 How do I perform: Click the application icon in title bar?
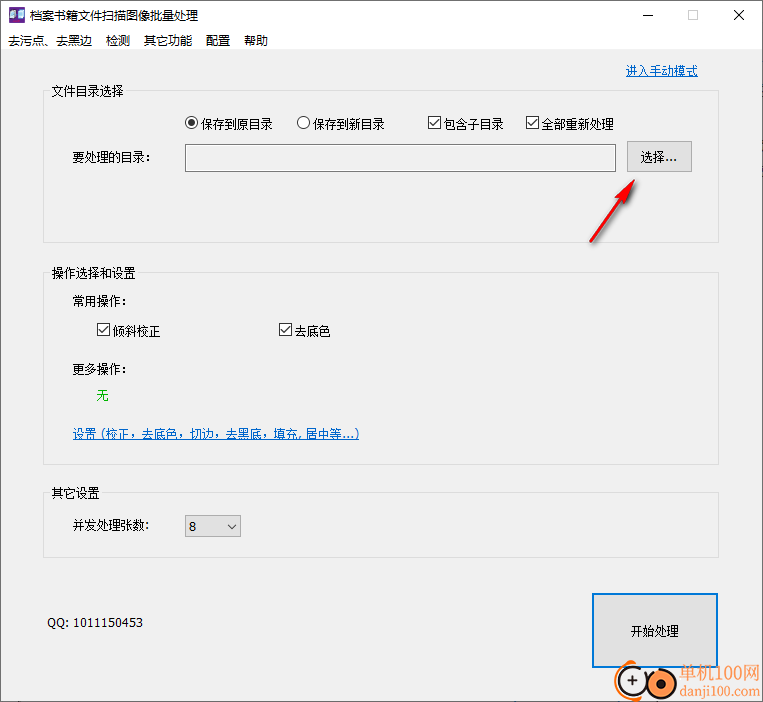tap(17, 15)
